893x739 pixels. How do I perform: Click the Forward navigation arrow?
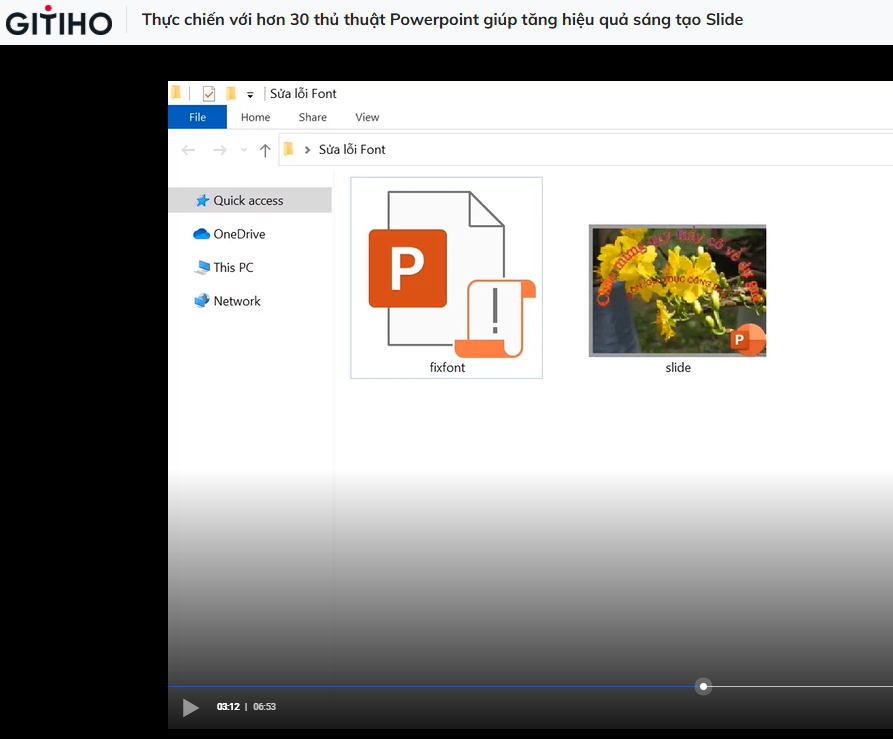coord(220,150)
